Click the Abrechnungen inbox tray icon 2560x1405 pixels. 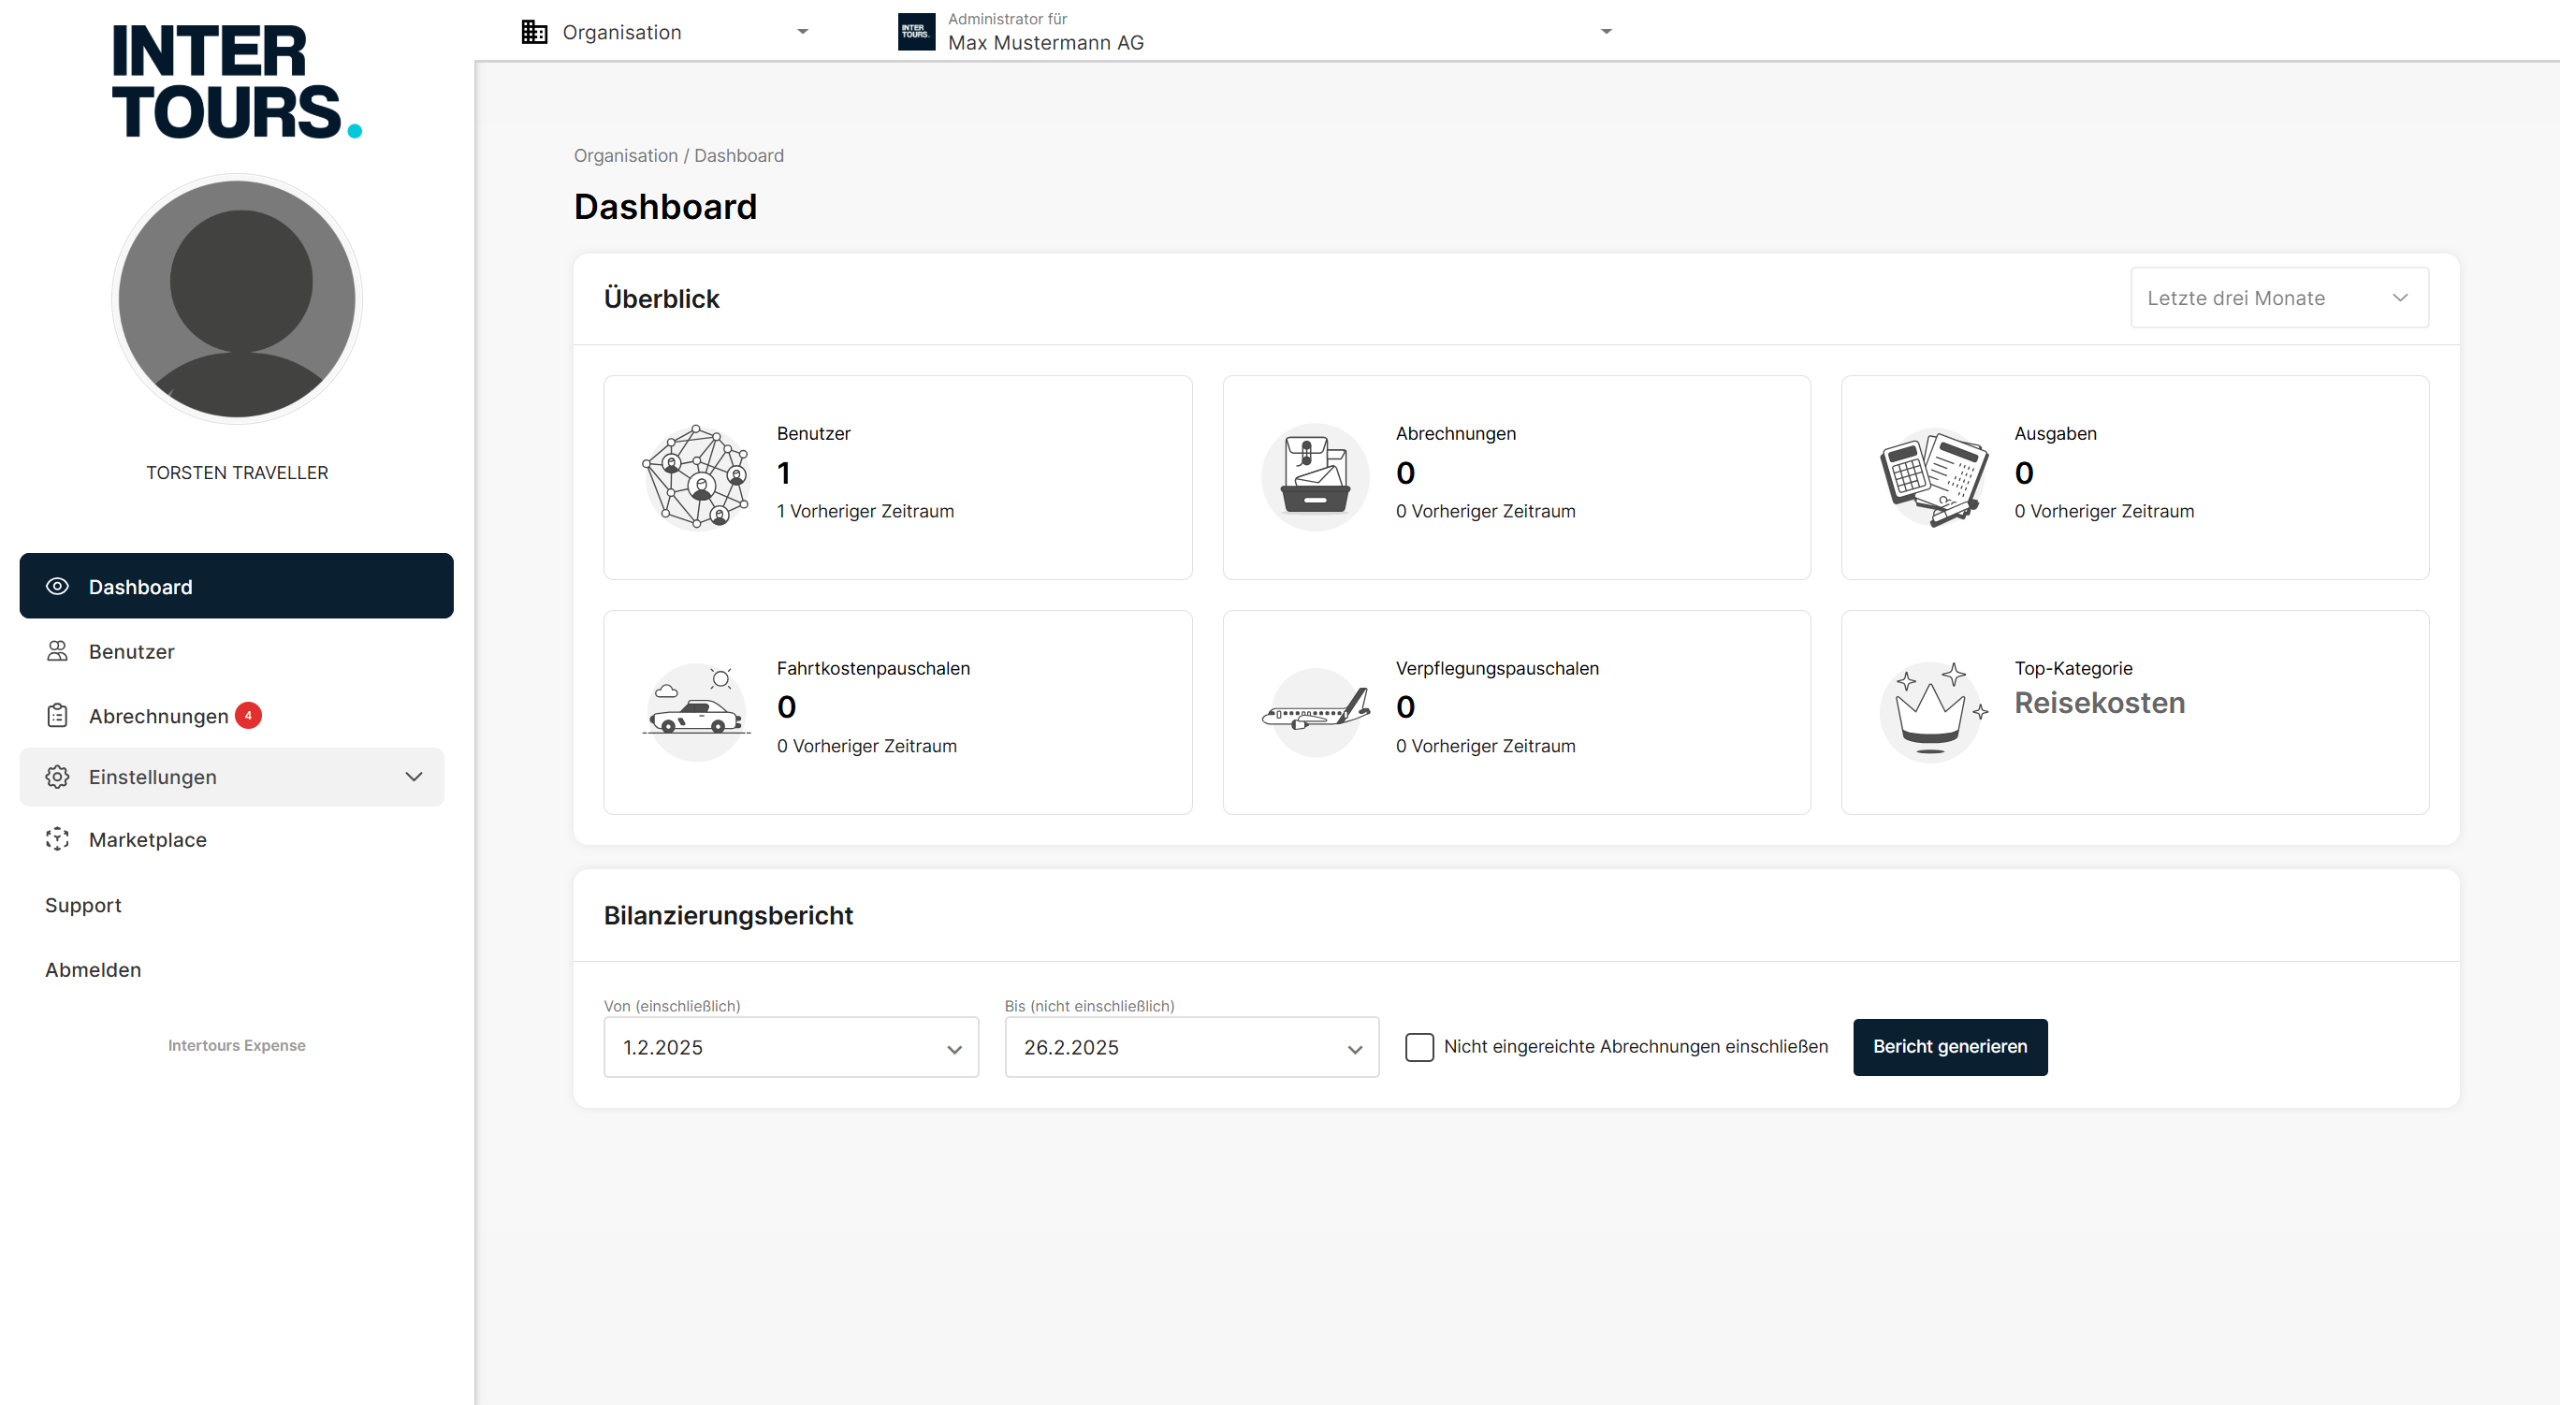[1314, 477]
